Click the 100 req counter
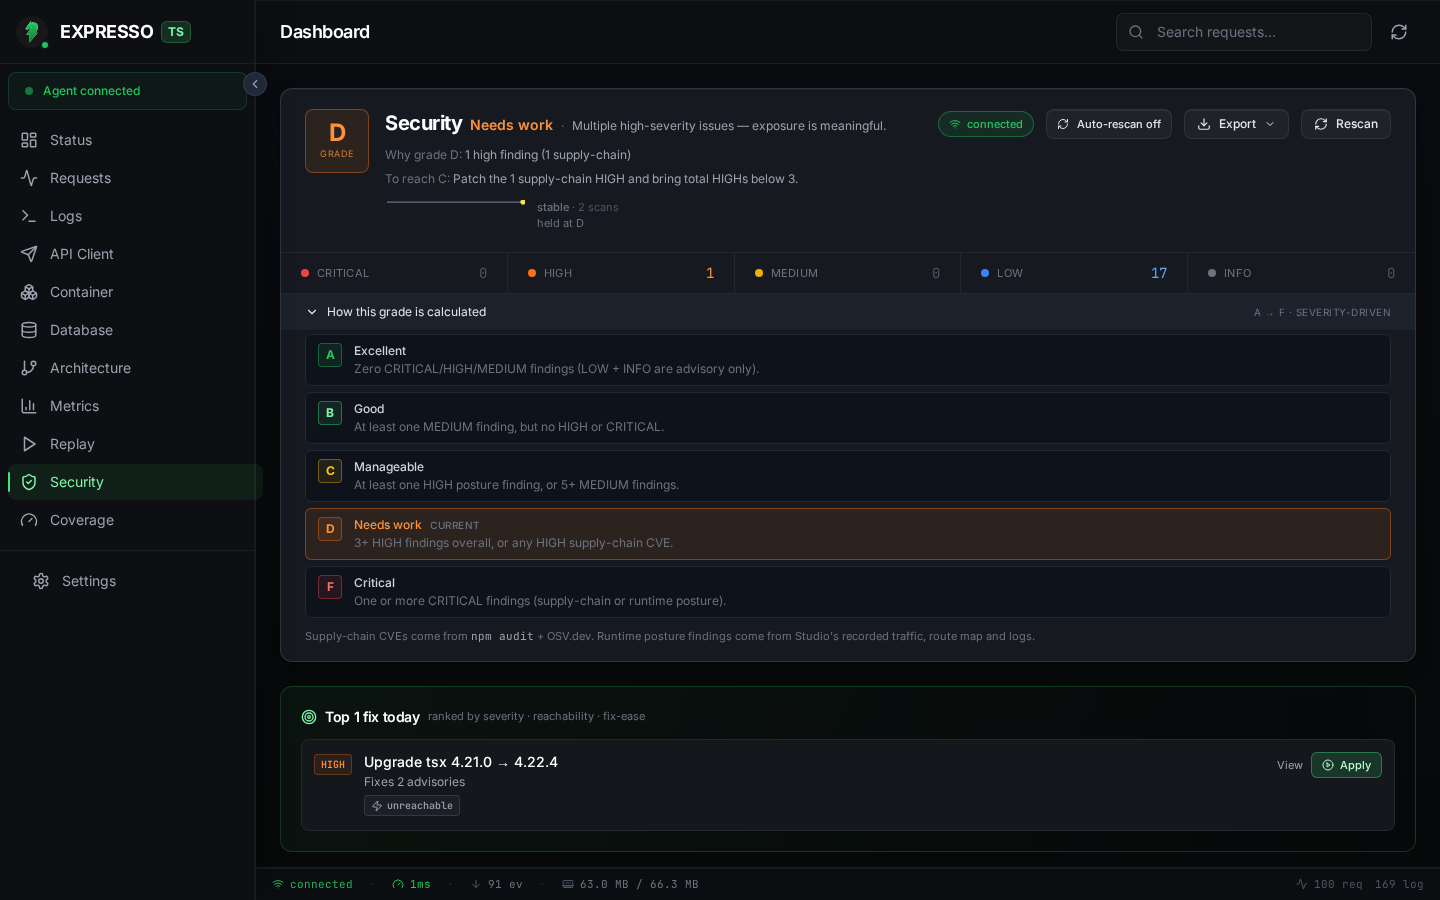 pyautogui.click(x=1329, y=884)
